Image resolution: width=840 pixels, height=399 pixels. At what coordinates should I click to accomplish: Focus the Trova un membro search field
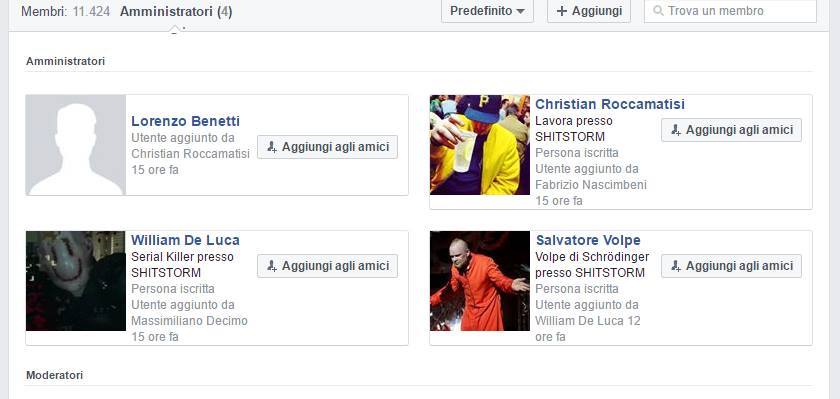pos(730,11)
